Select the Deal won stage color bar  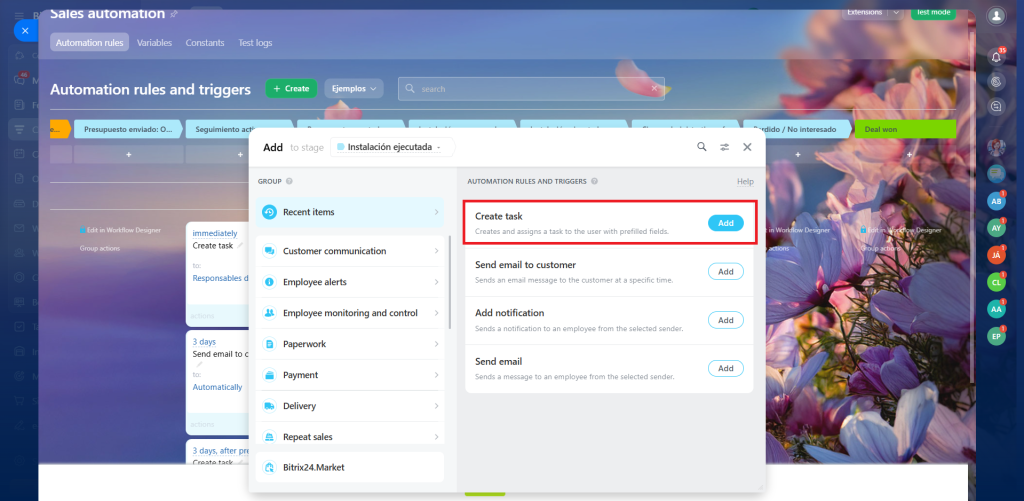click(905, 129)
